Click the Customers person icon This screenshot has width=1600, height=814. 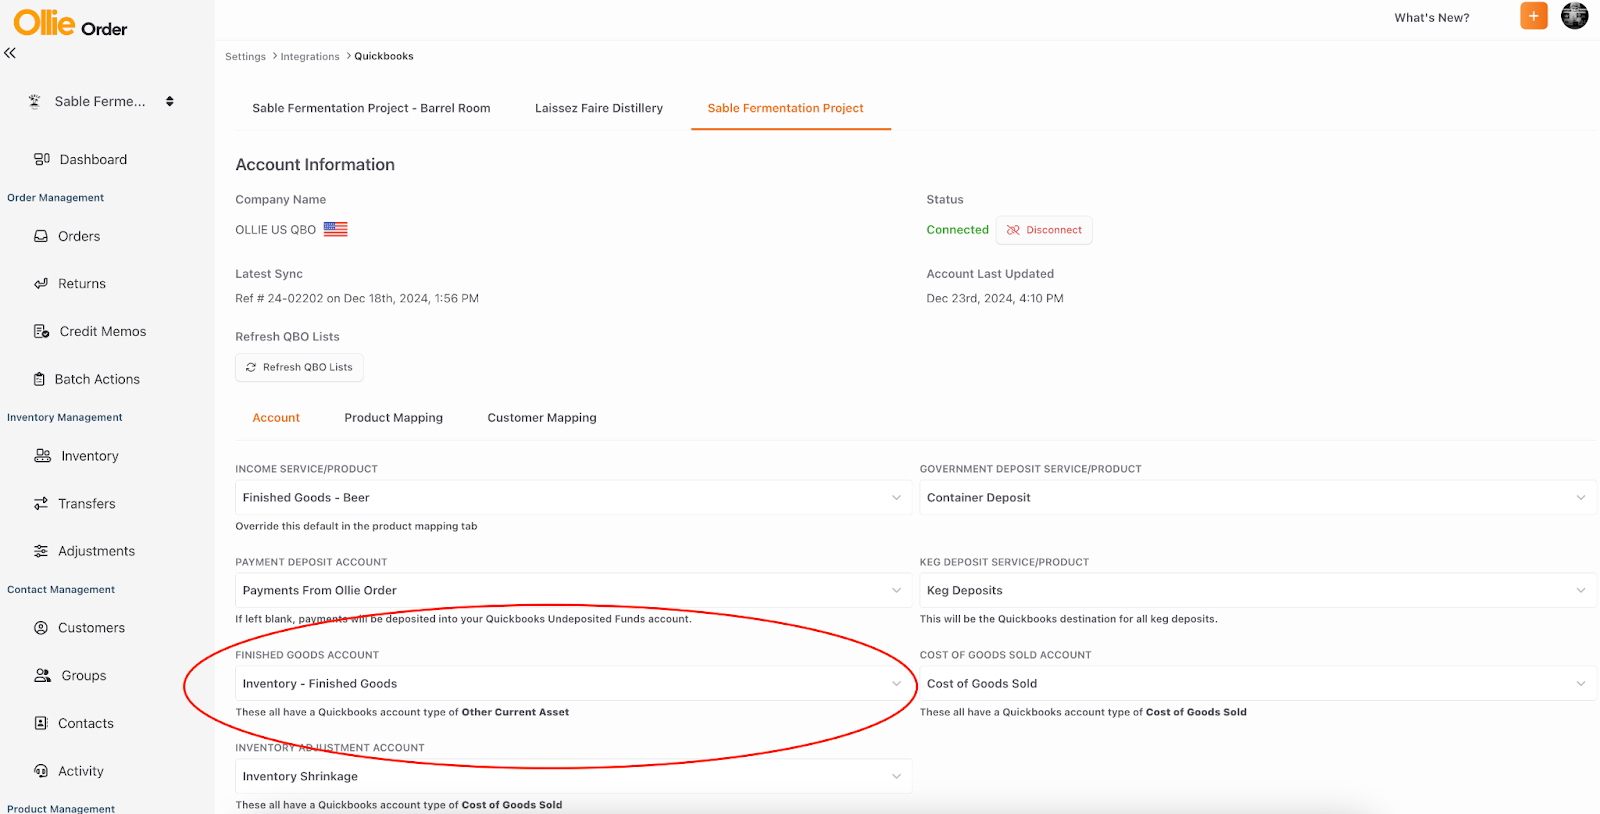(x=41, y=628)
